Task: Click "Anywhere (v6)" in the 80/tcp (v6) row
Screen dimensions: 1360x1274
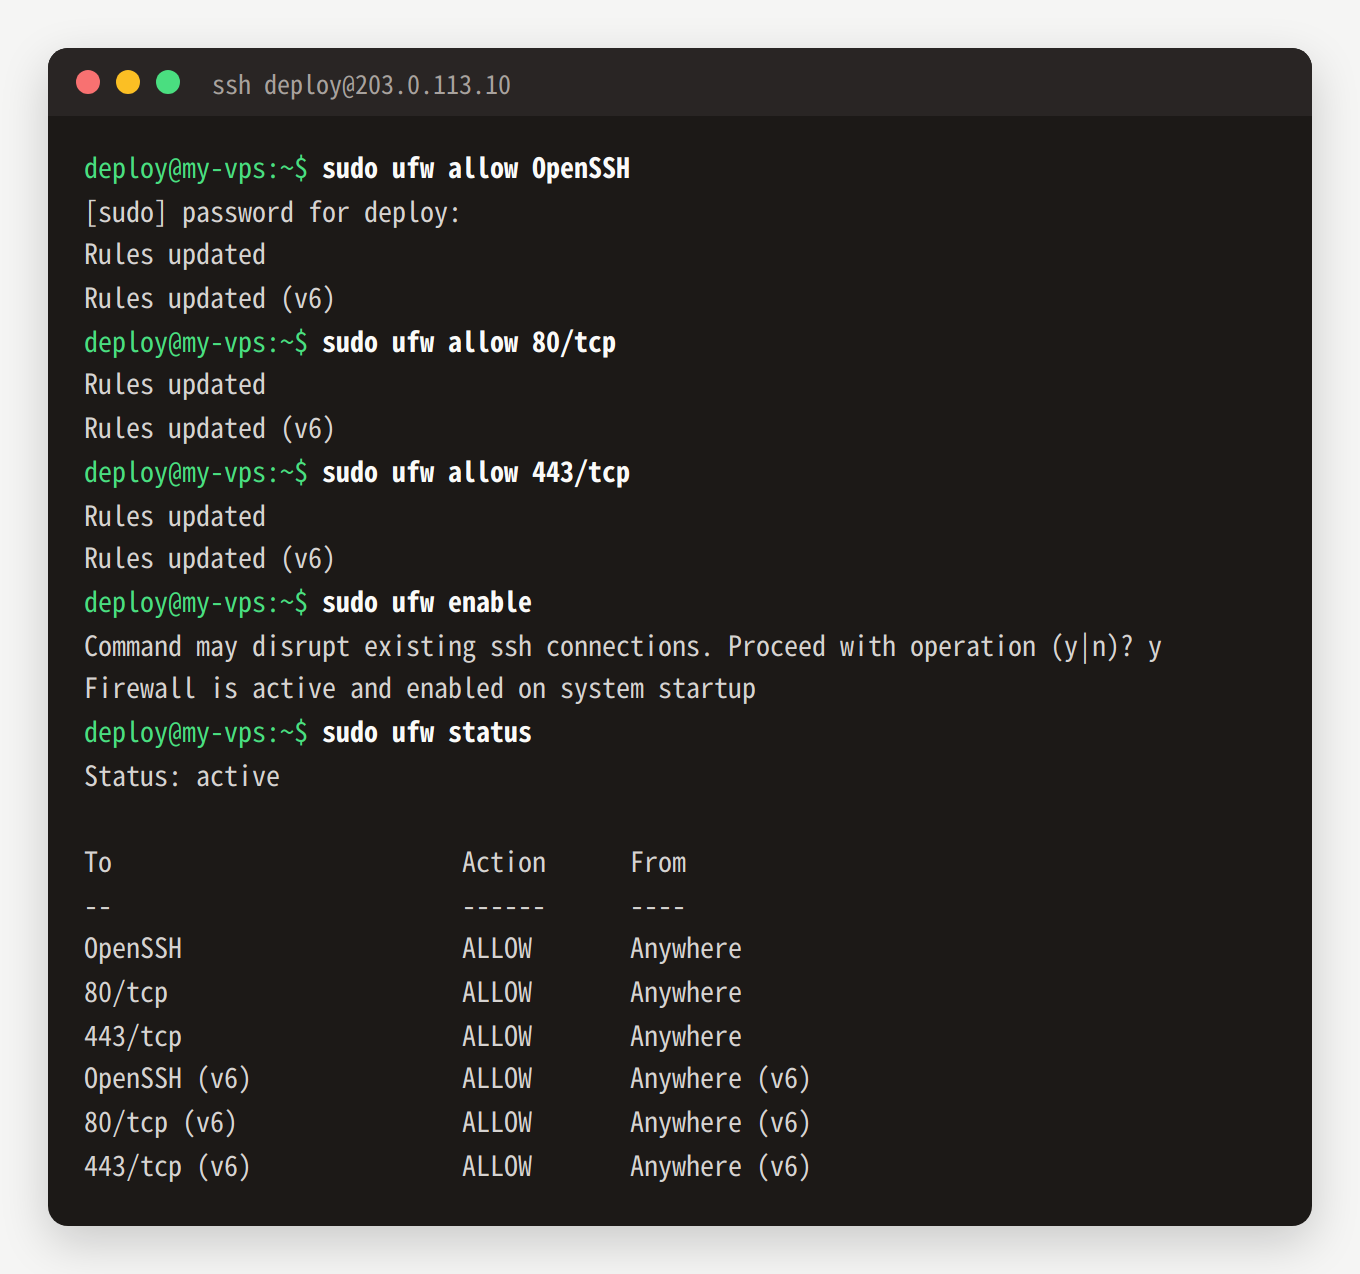Action: point(720,1123)
